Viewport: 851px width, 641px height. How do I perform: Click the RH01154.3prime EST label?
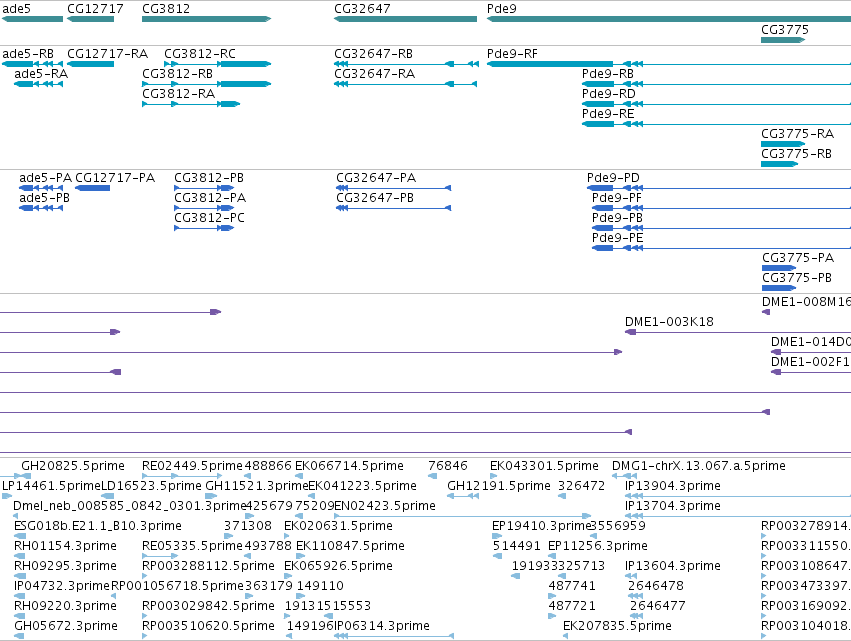pyautogui.click(x=65, y=546)
